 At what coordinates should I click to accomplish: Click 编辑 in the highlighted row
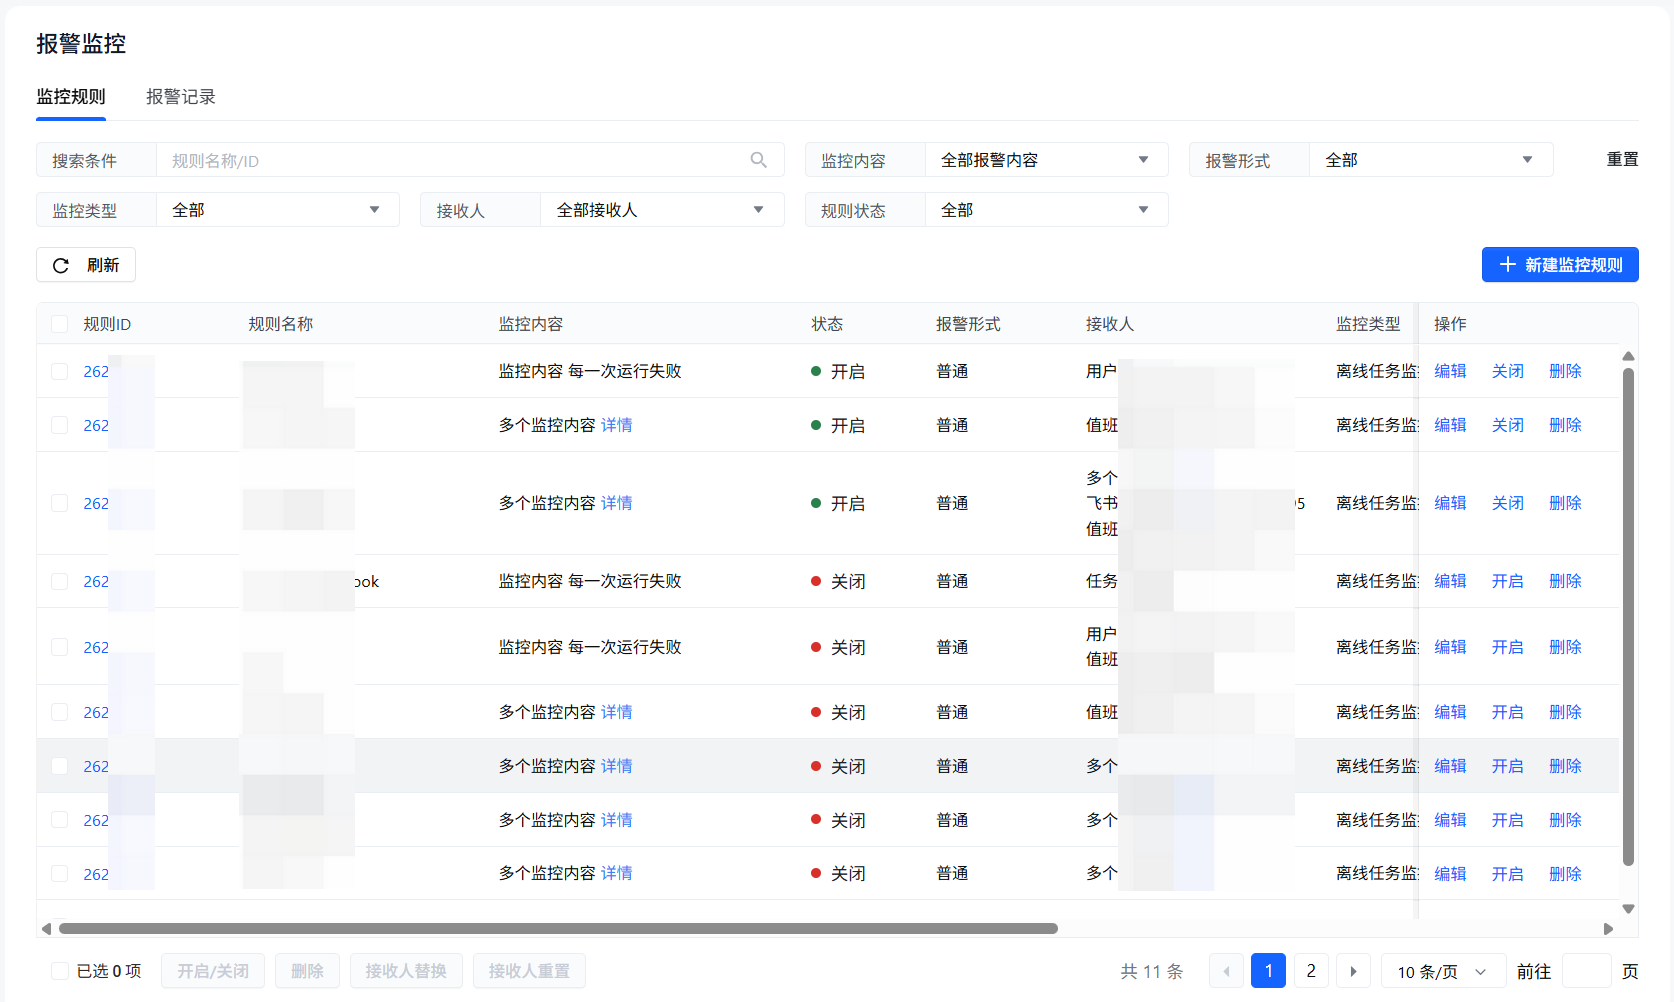(x=1450, y=766)
